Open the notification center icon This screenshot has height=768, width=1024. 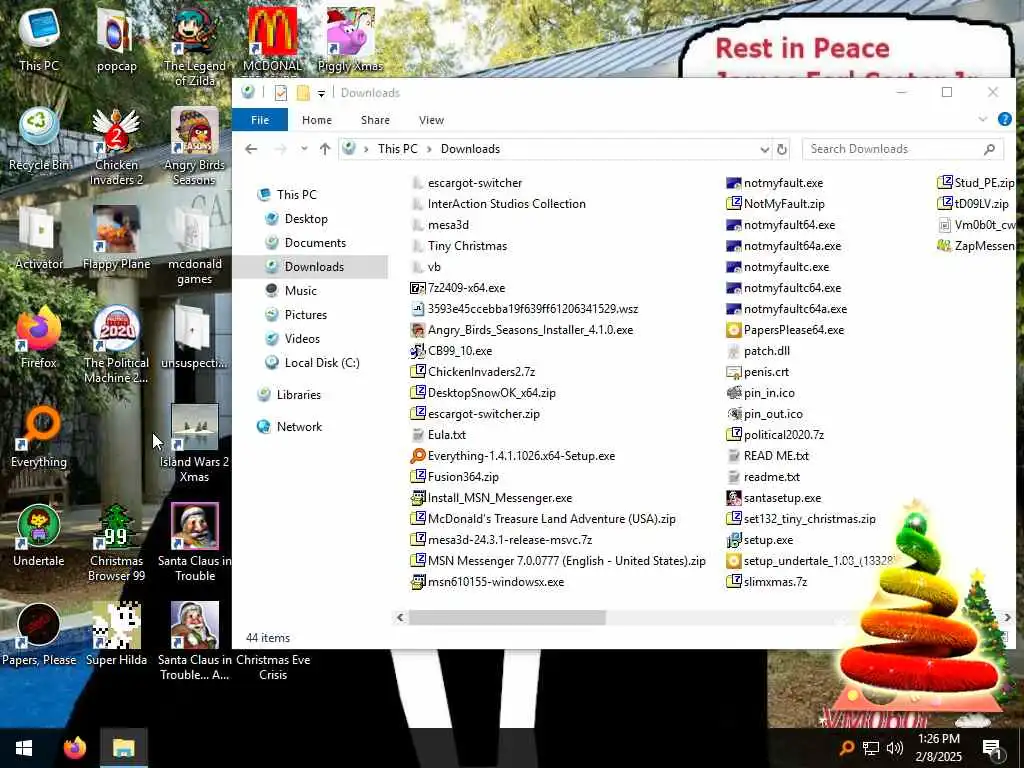click(x=991, y=748)
